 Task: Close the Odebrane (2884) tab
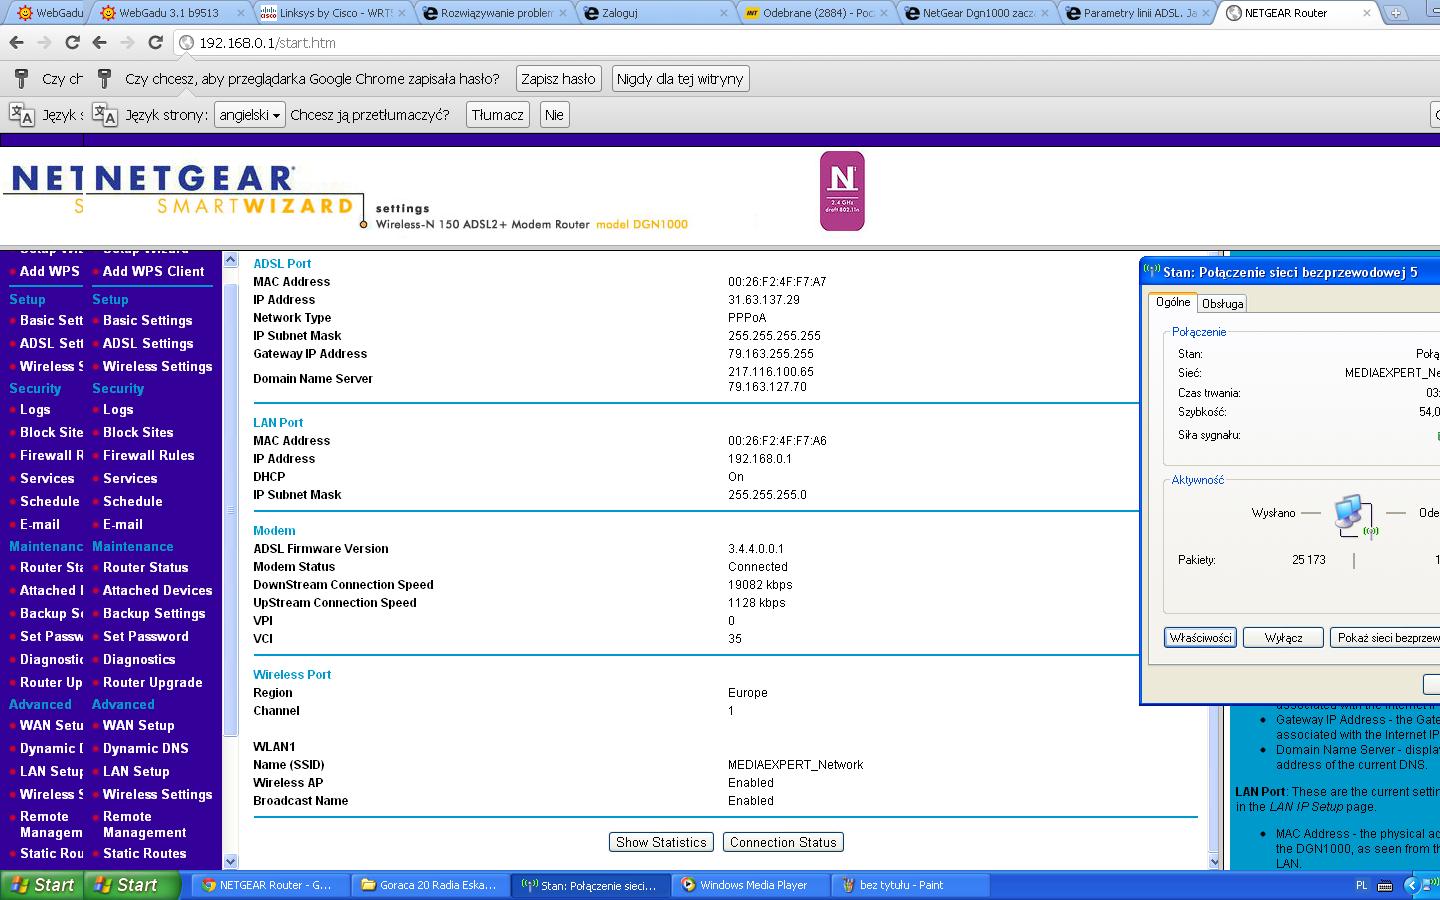click(884, 13)
